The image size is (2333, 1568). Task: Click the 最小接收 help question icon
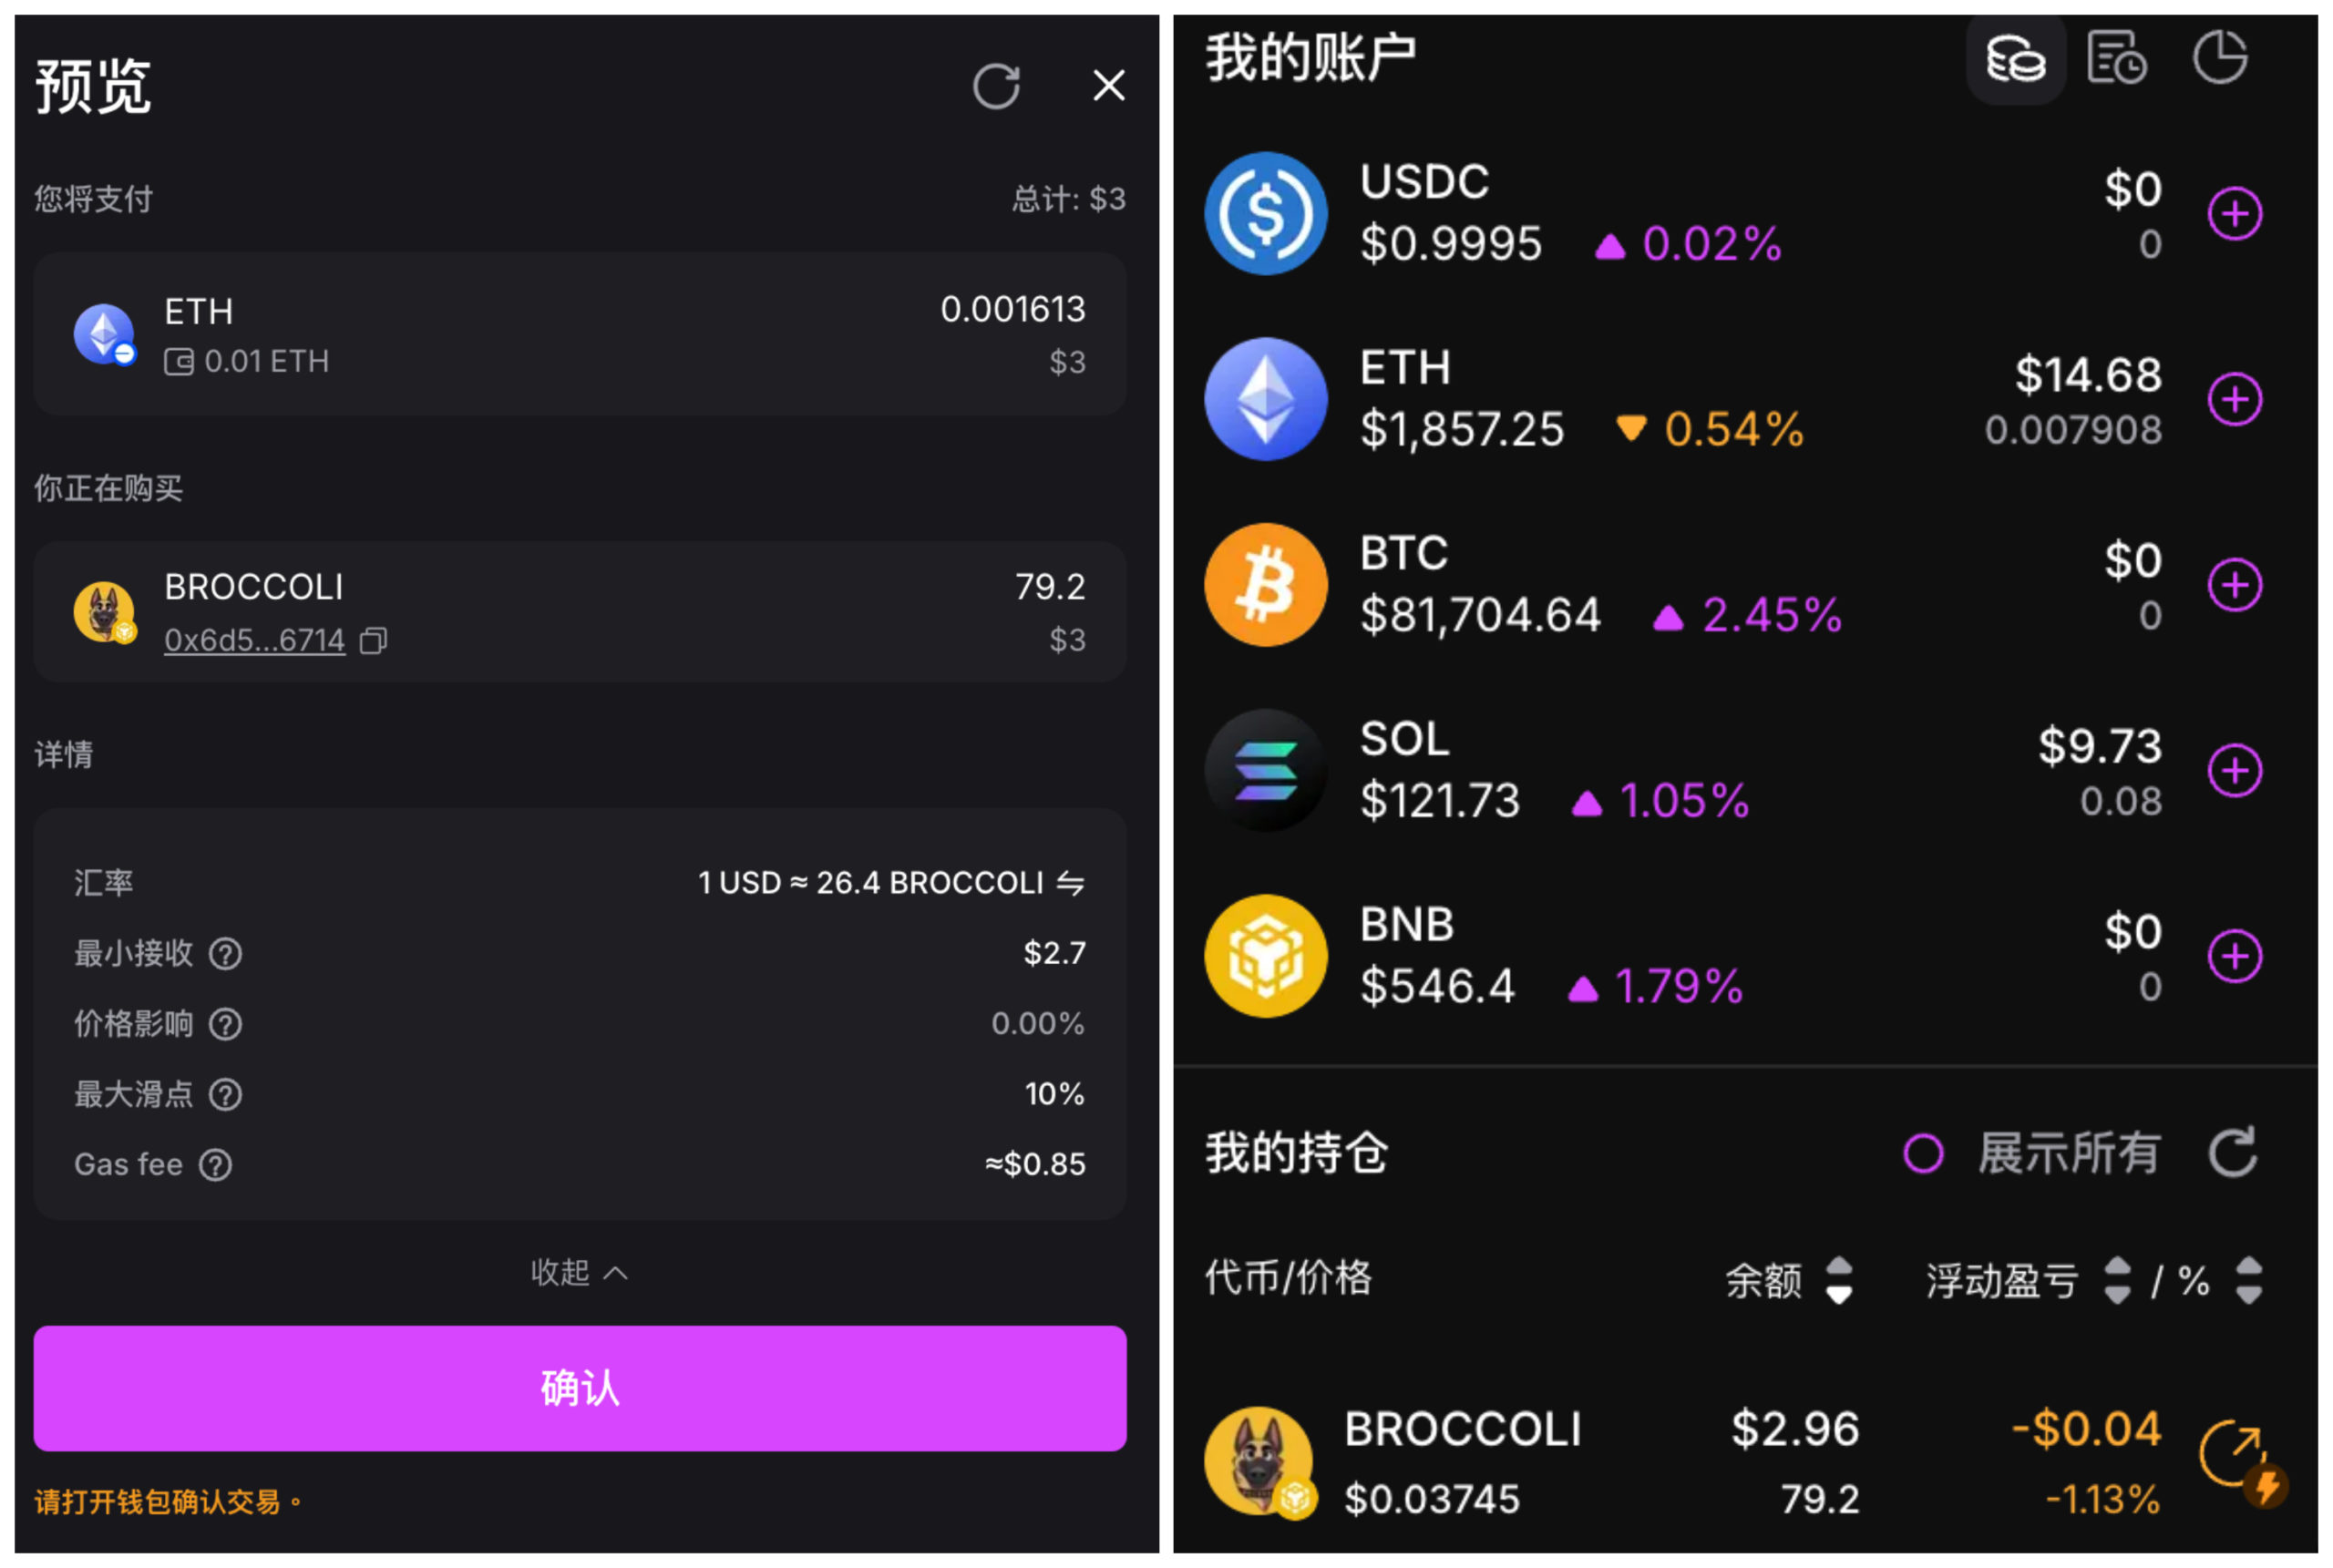tap(225, 954)
